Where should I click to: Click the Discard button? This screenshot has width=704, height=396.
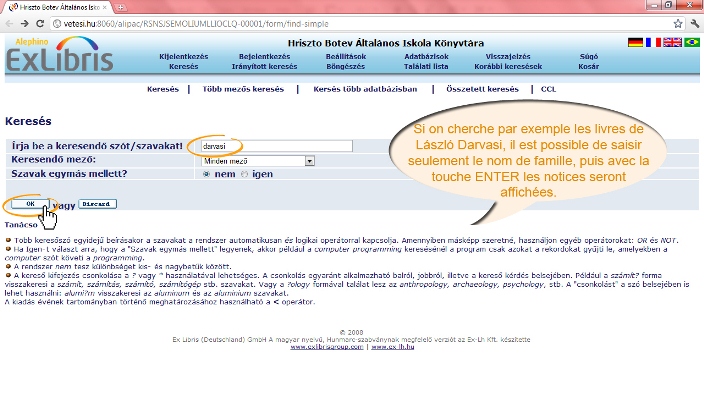click(97, 204)
